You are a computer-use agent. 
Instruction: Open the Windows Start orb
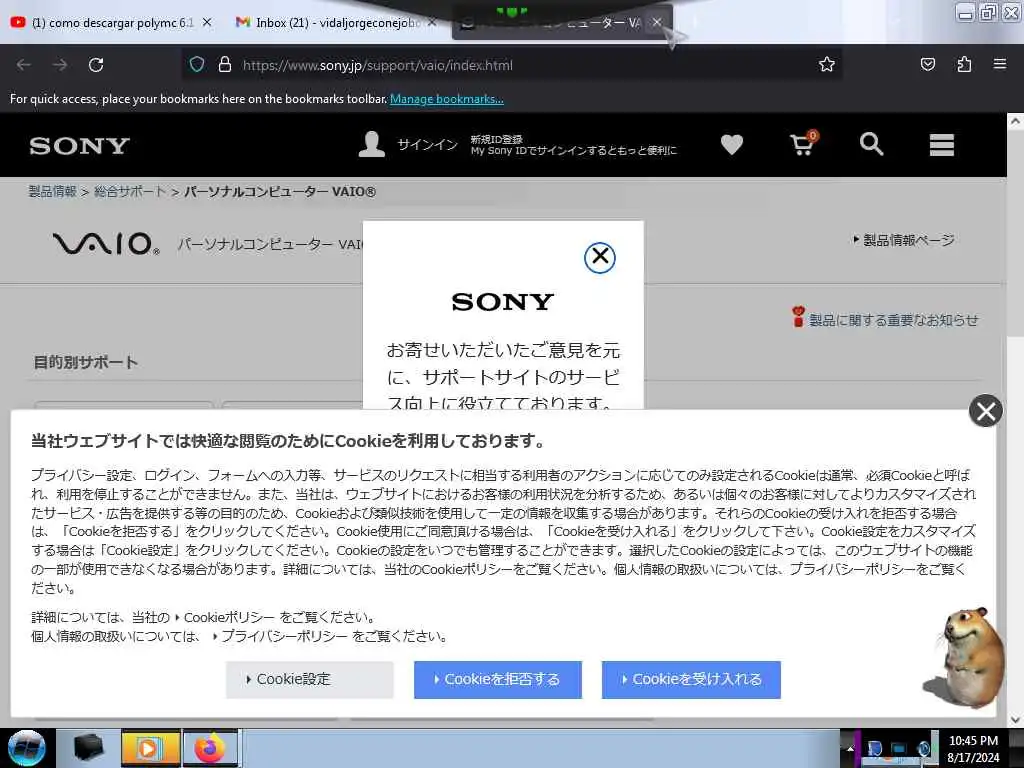click(26, 748)
